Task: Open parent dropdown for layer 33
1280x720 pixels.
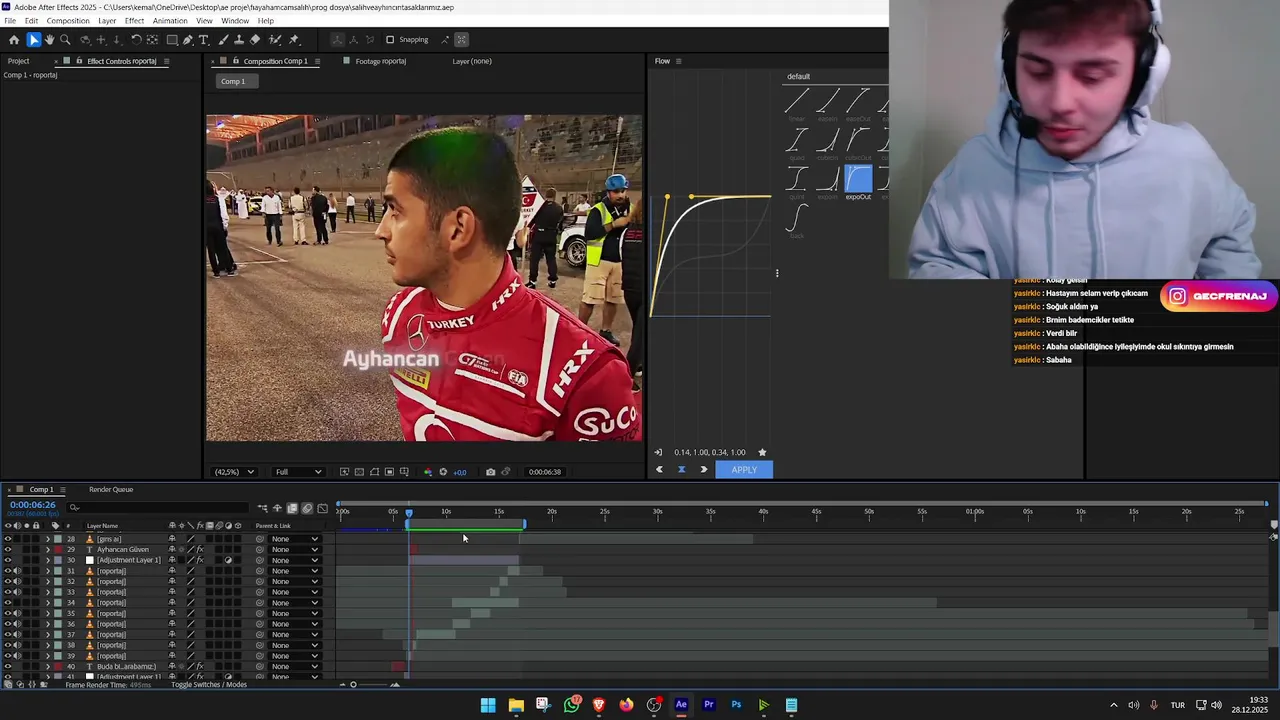Action: point(295,592)
